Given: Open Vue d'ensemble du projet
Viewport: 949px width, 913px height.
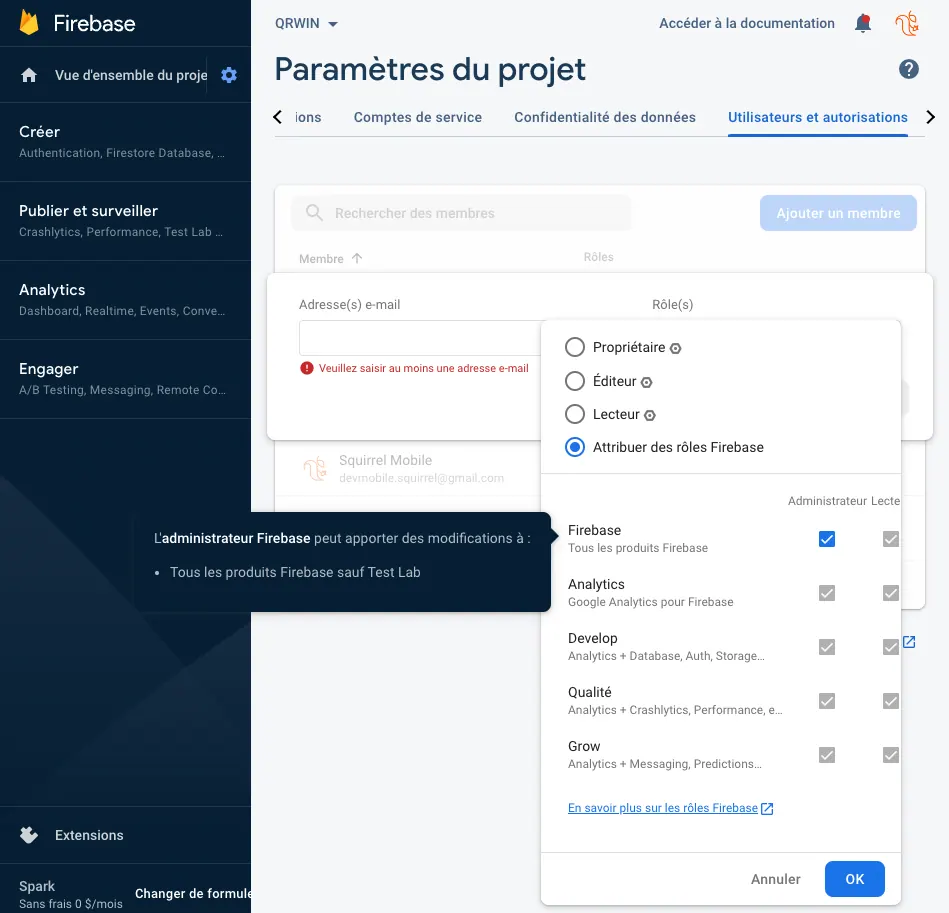Looking at the screenshot, I should (x=131, y=75).
